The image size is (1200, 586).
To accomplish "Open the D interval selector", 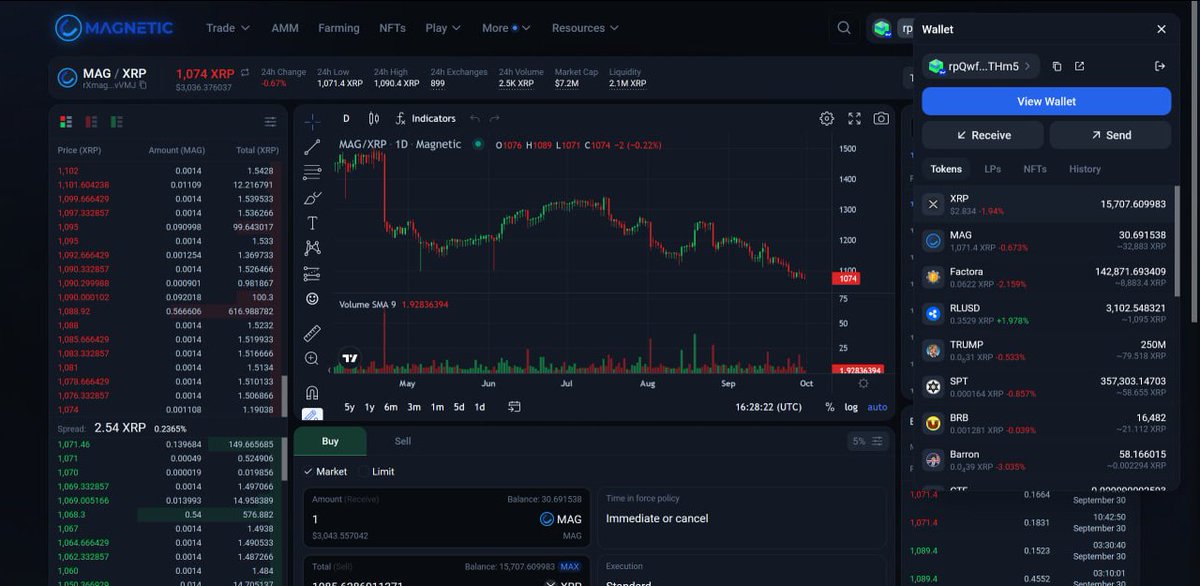I will [x=346, y=118].
